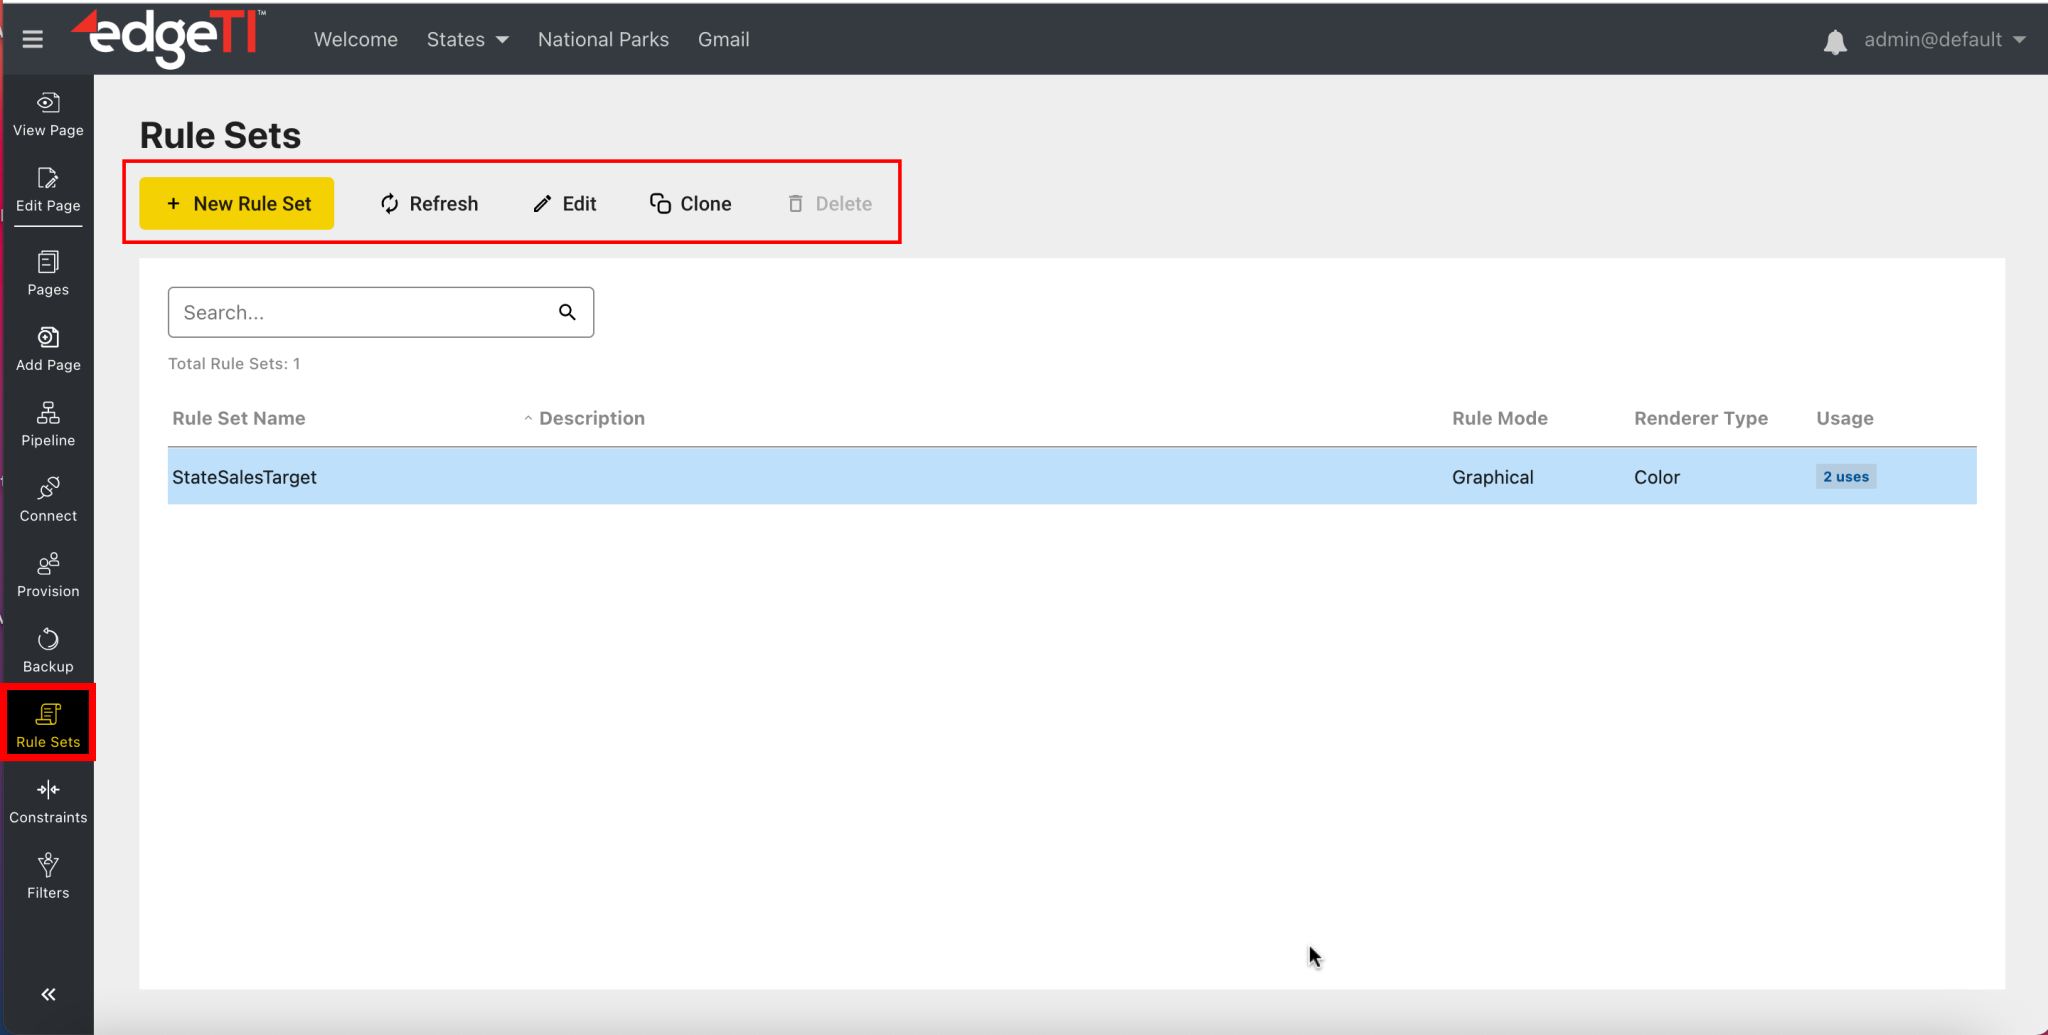Viewport: 2048px width, 1035px height.
Task: Open the admin@default account dropdown
Action: pos(1941,39)
